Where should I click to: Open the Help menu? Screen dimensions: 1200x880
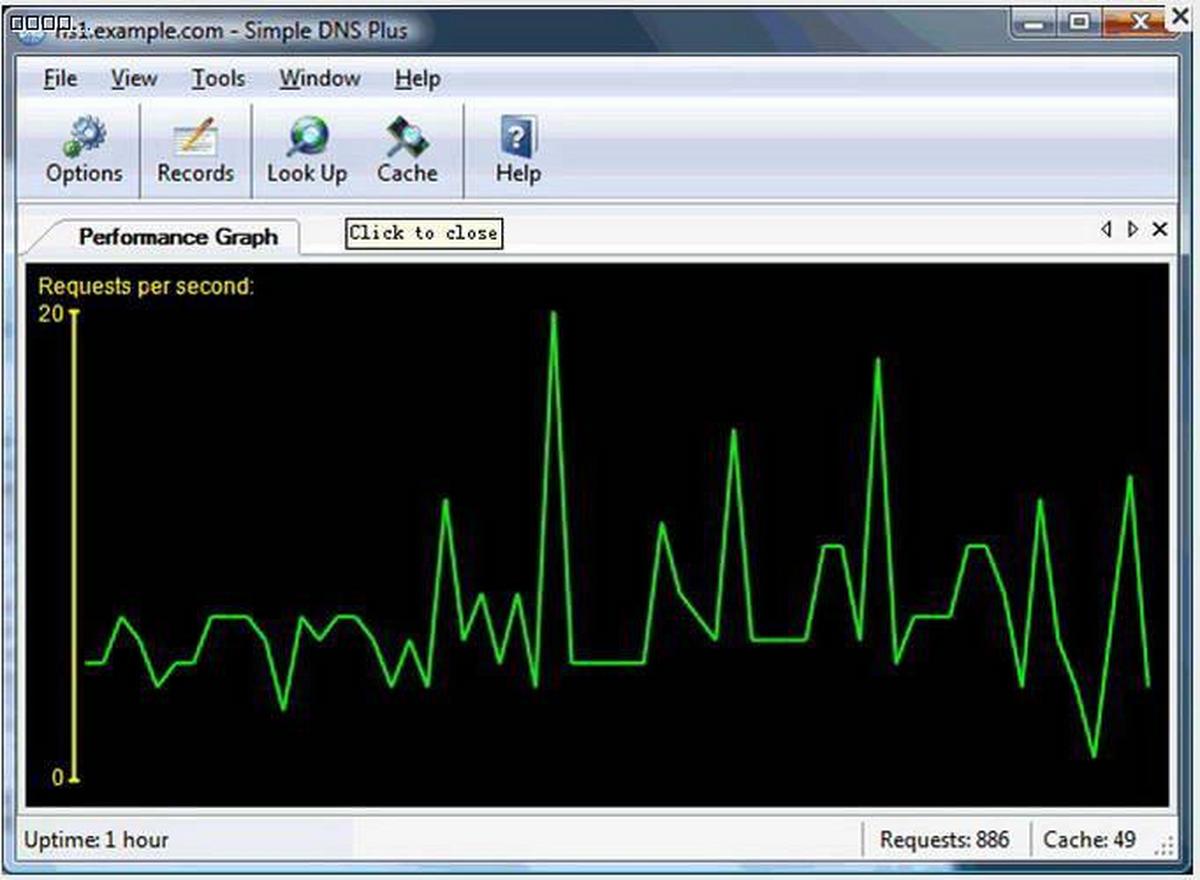(417, 78)
